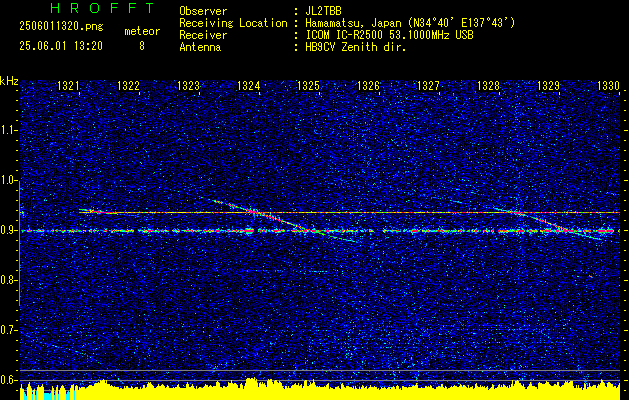
Task: Click the cyan level bars at bottom-left
Action: pos(47,394)
